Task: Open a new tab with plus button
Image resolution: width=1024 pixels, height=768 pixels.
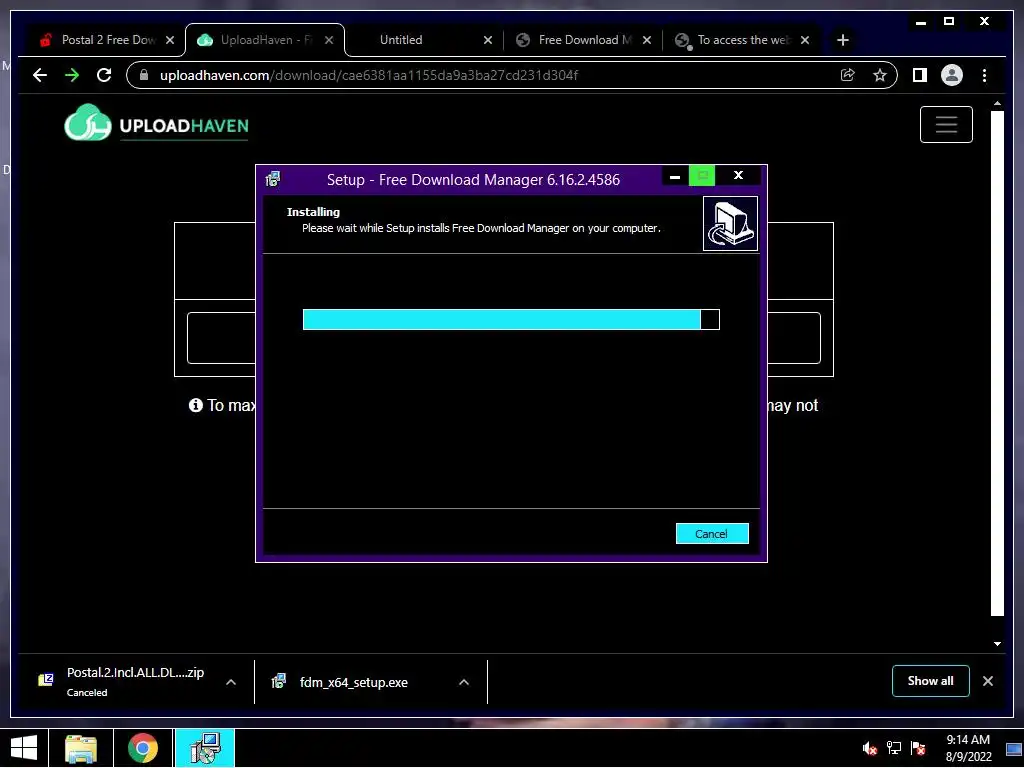Action: 842,40
